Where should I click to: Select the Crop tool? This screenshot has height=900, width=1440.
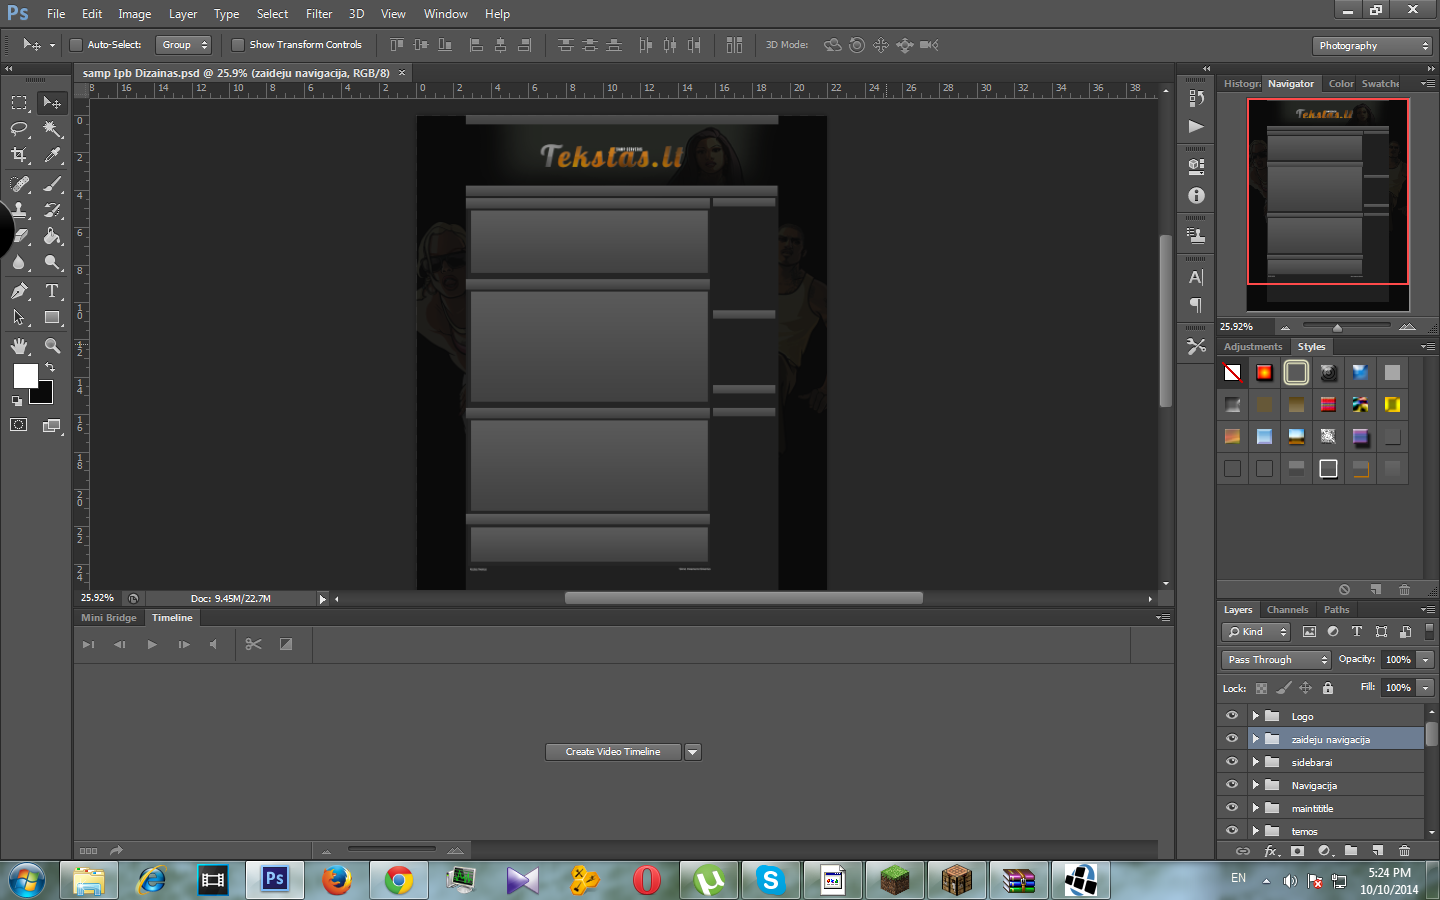(19, 155)
